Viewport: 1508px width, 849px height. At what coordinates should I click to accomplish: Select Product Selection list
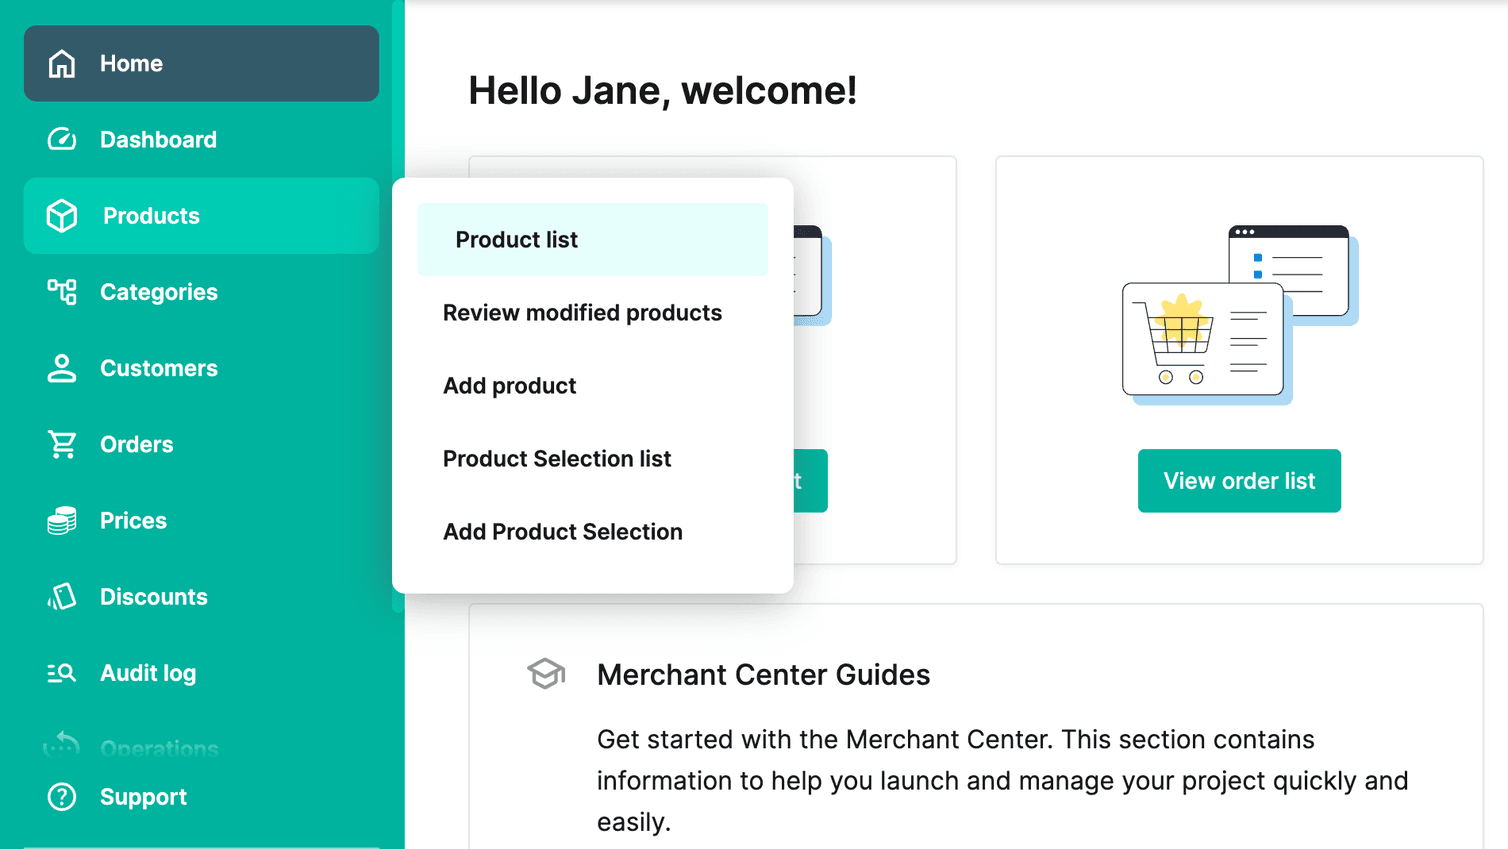click(x=557, y=458)
